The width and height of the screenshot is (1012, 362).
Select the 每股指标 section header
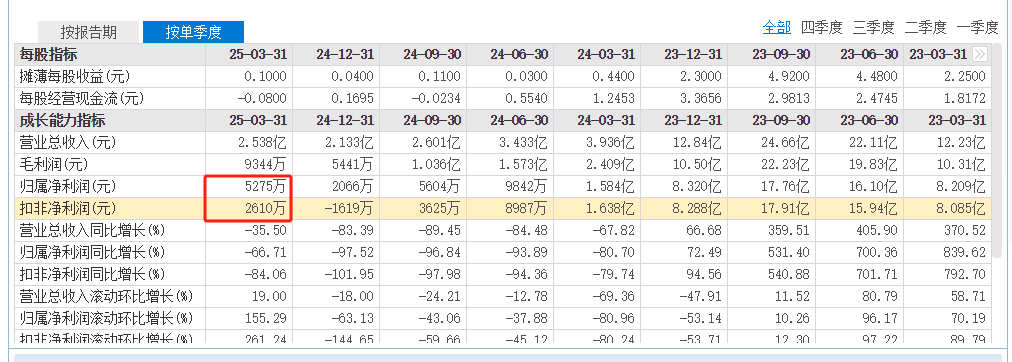click(x=49, y=54)
